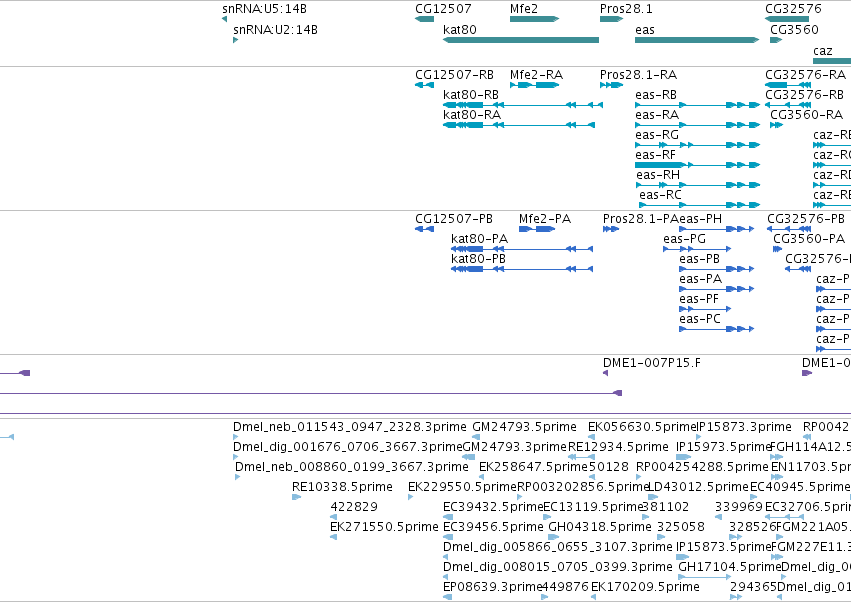
Task: Click transcript CG32576-RA
Action: pyautogui.click(x=788, y=85)
